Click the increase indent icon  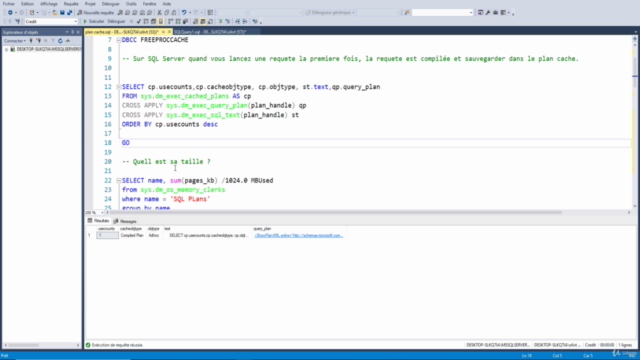click(x=245, y=22)
